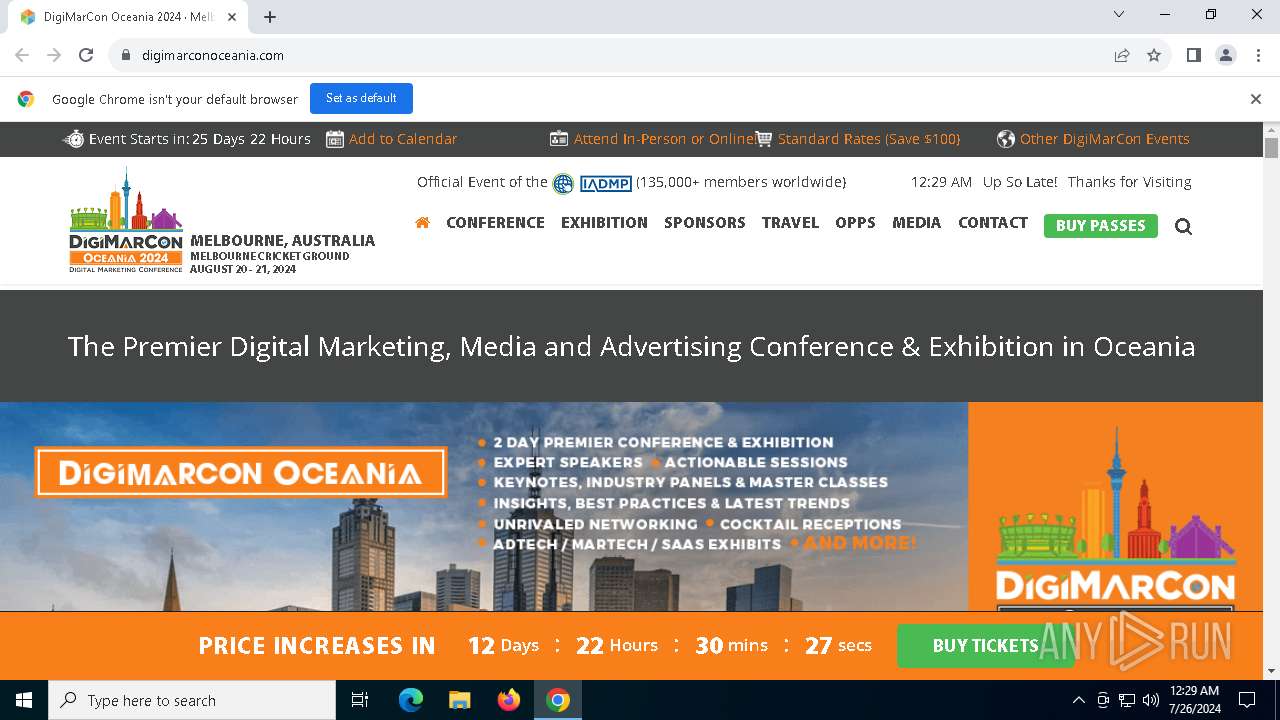
Task: Reload the page with the refresh icon
Action: pyautogui.click(x=86, y=55)
